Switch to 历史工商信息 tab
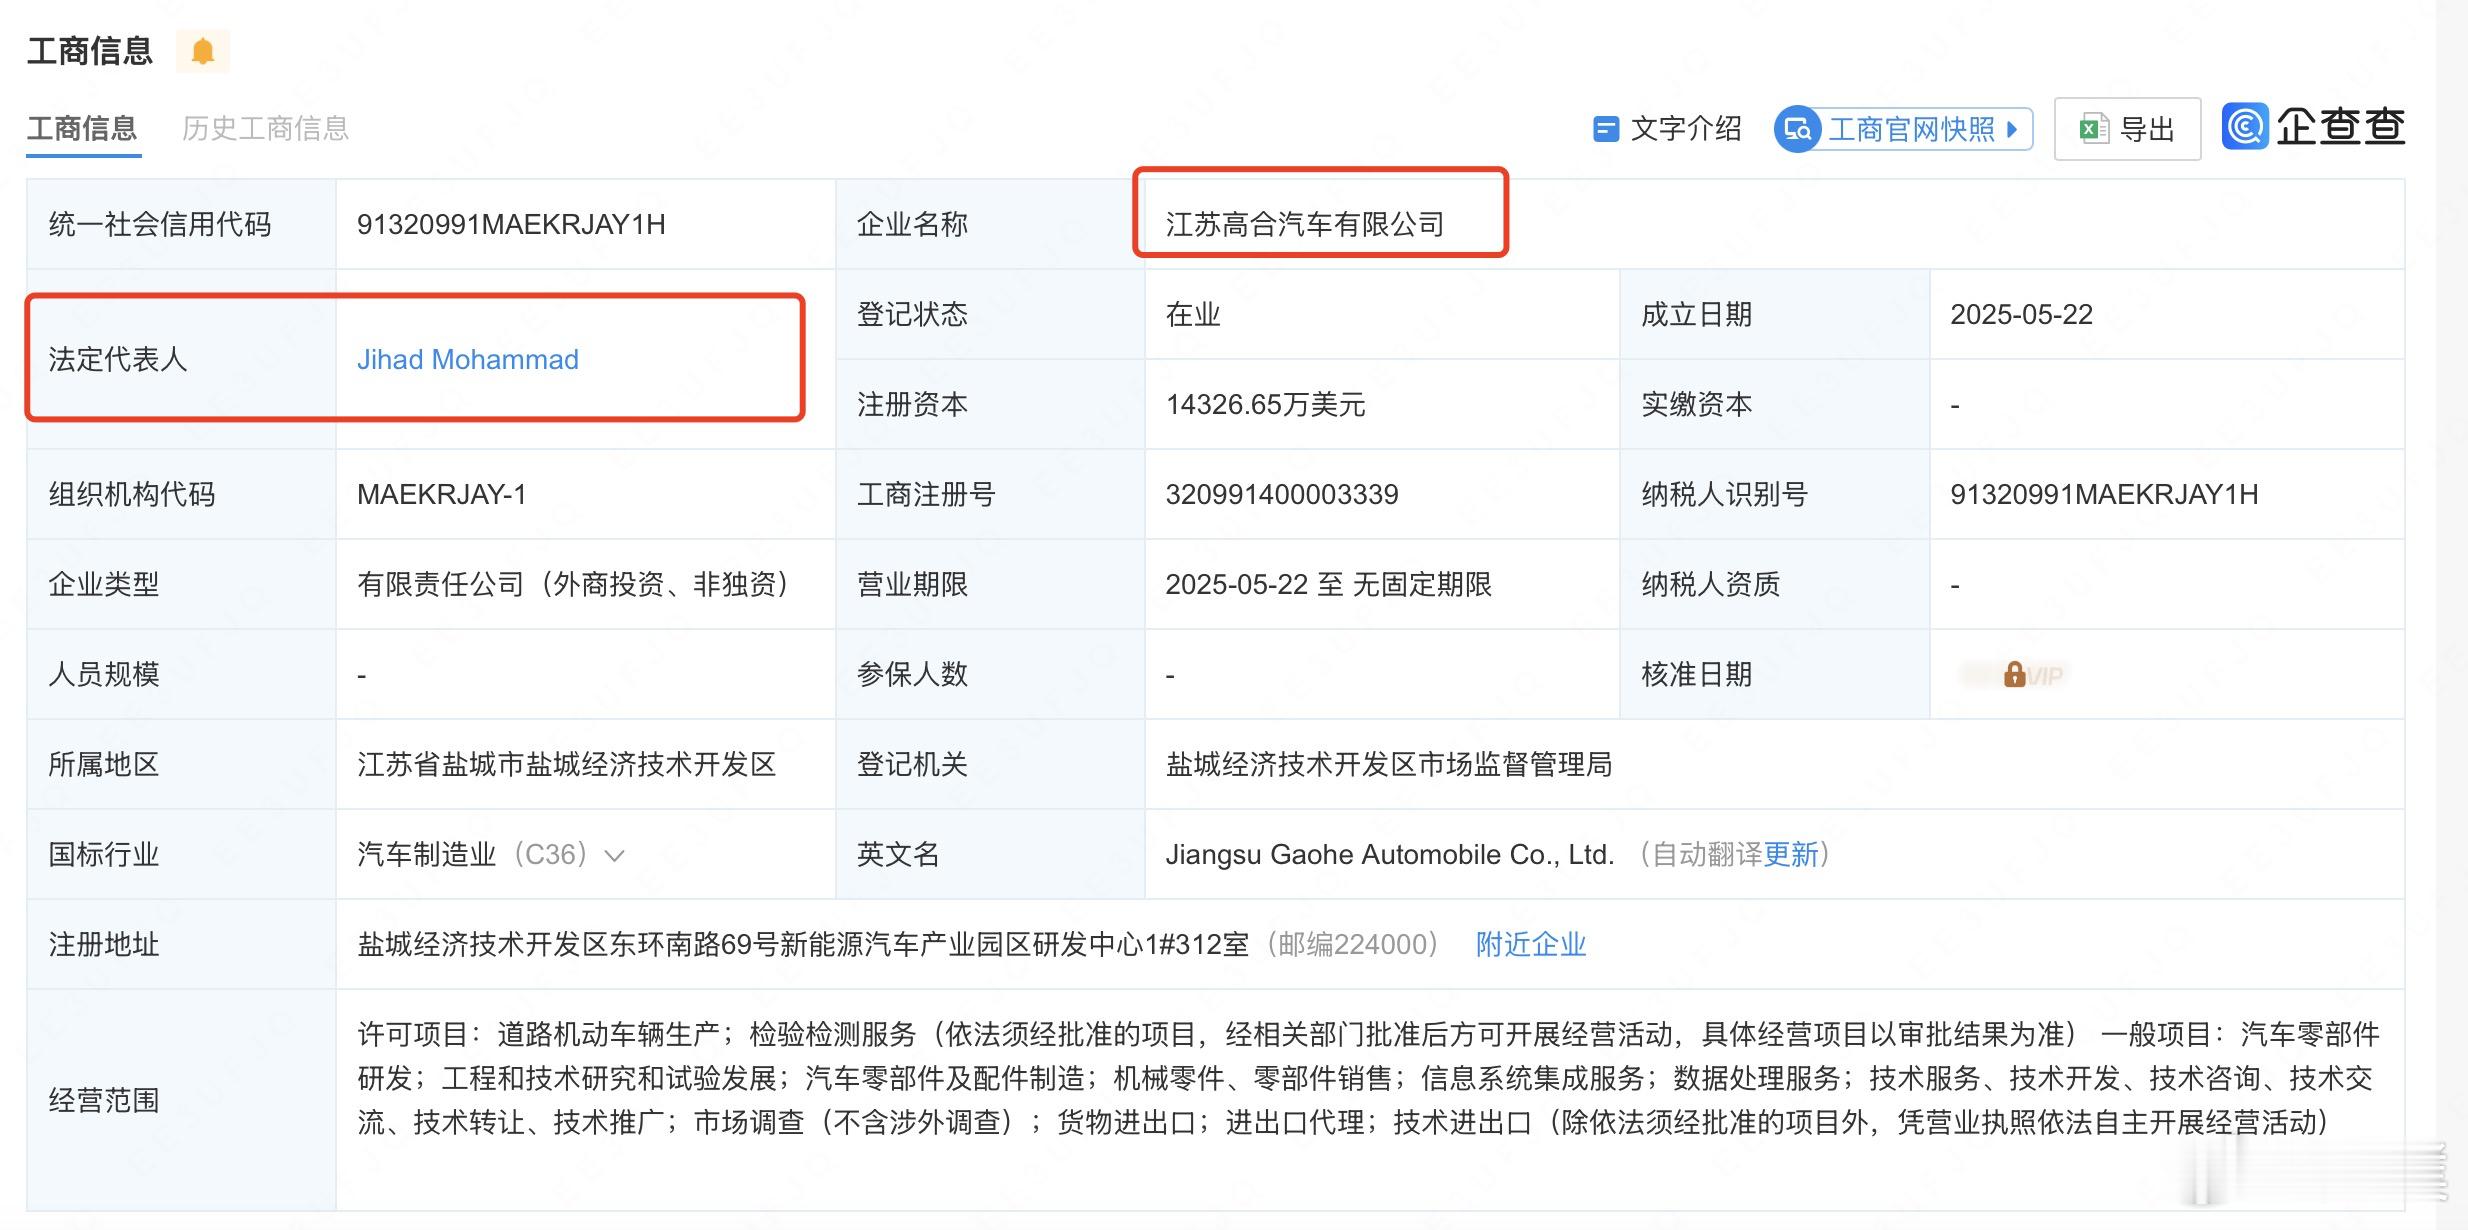Image resolution: width=2468 pixels, height=1230 pixels. pos(265,129)
